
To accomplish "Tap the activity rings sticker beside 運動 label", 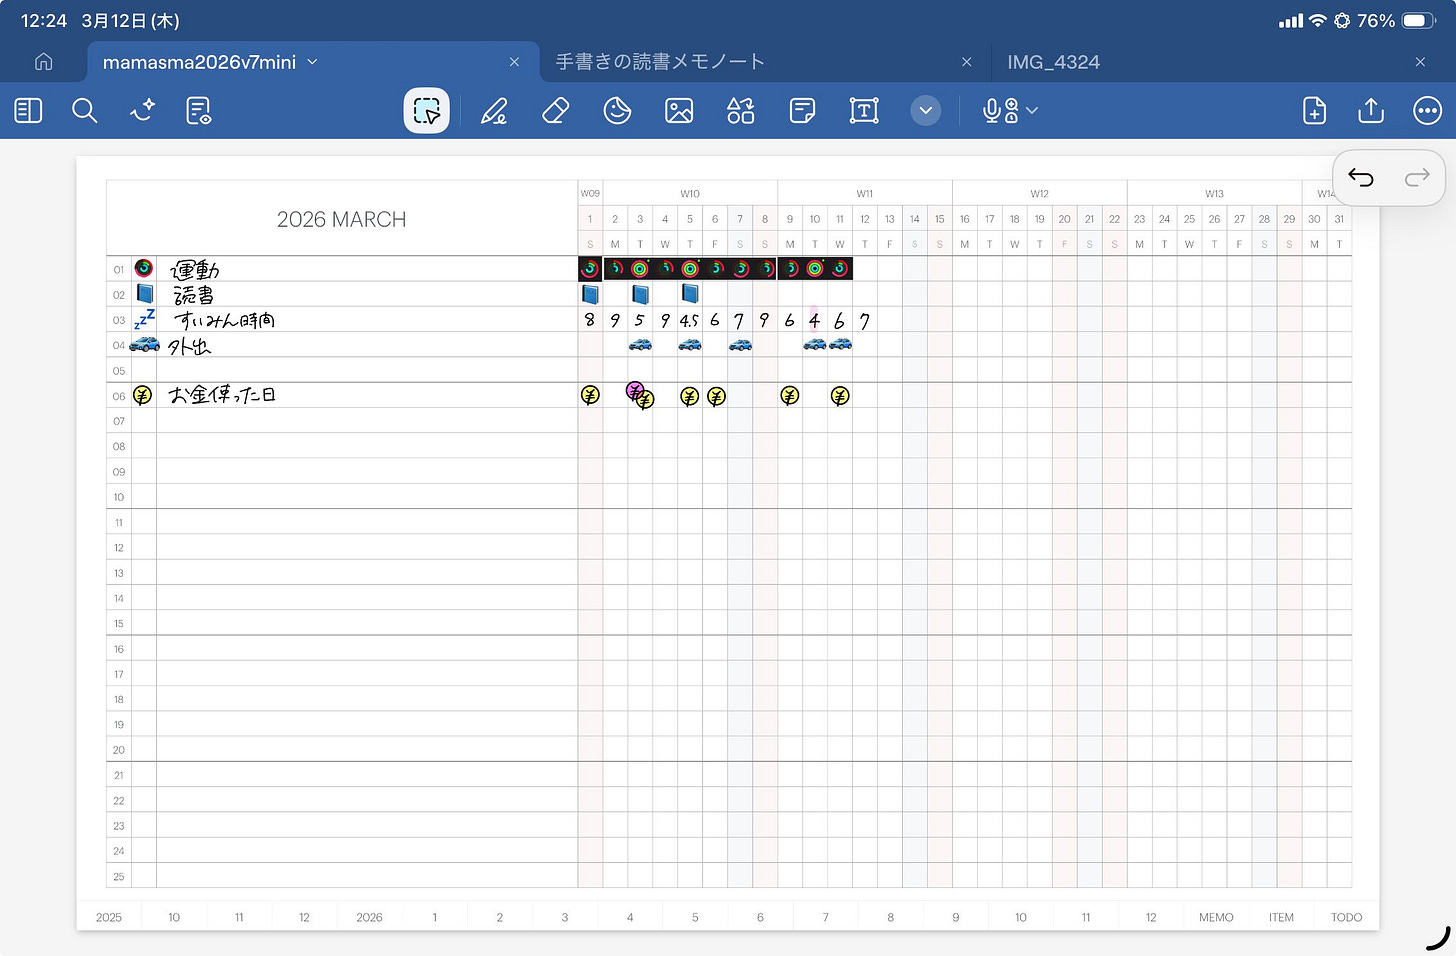I will 144,269.
